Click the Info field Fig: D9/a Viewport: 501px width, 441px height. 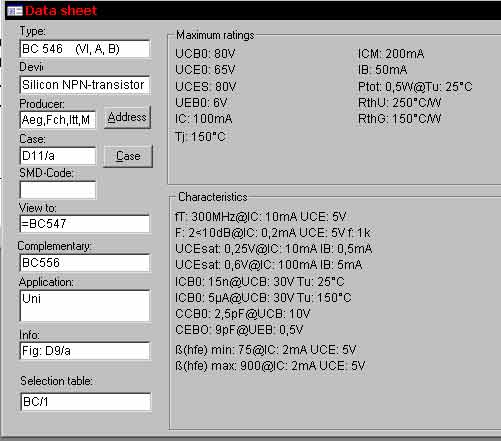click(x=85, y=351)
